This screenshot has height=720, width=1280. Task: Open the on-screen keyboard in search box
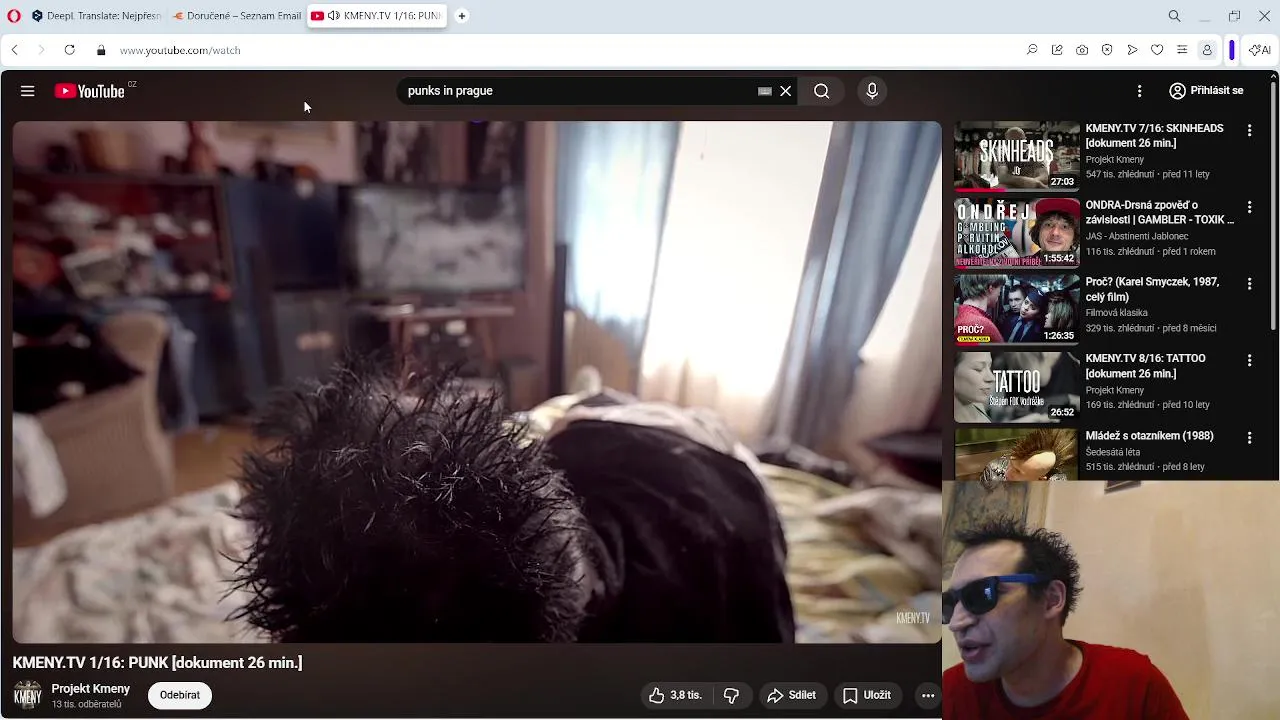click(x=765, y=91)
